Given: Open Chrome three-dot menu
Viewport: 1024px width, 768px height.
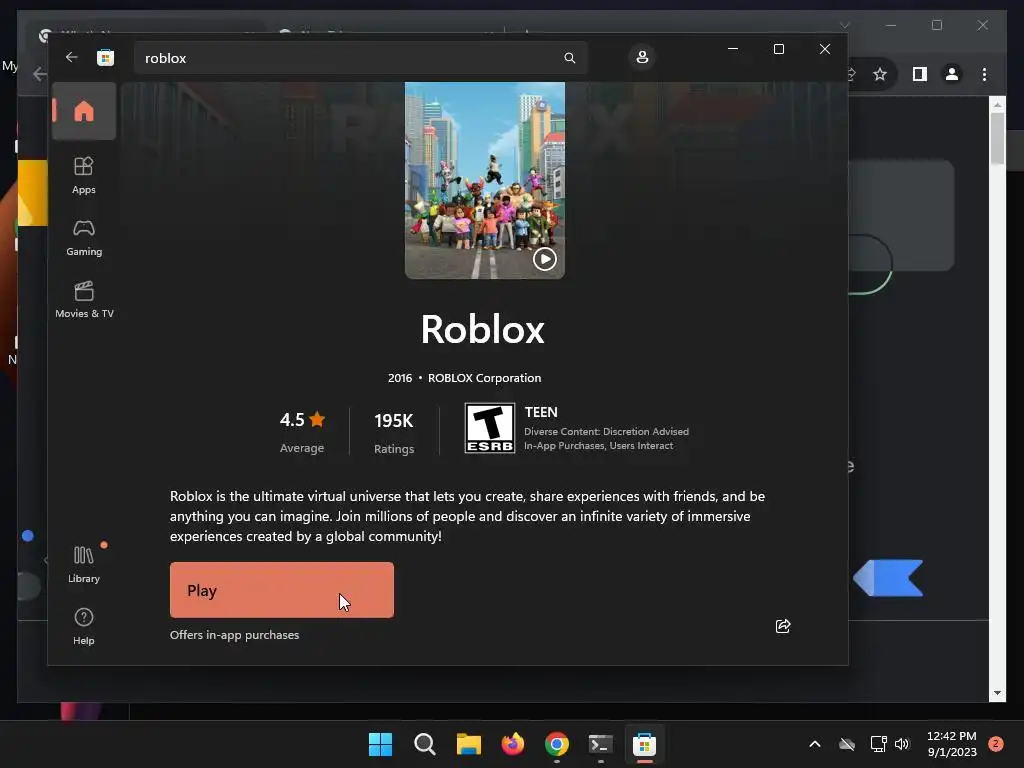Looking at the screenshot, I should click(x=984, y=74).
